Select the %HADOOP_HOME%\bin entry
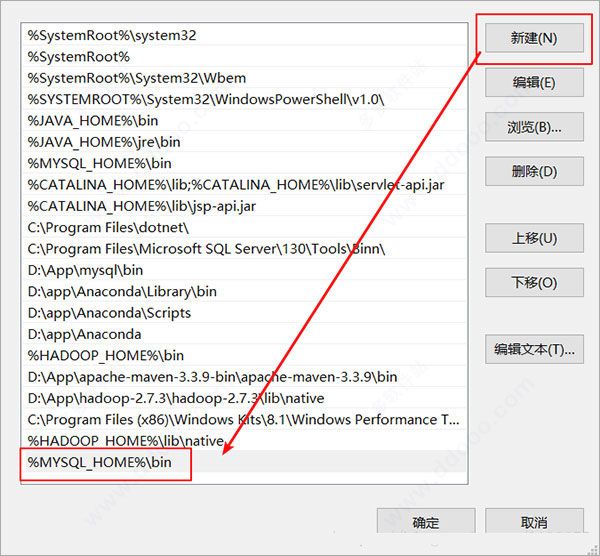Screen dimensions: 600x556 pos(244,356)
